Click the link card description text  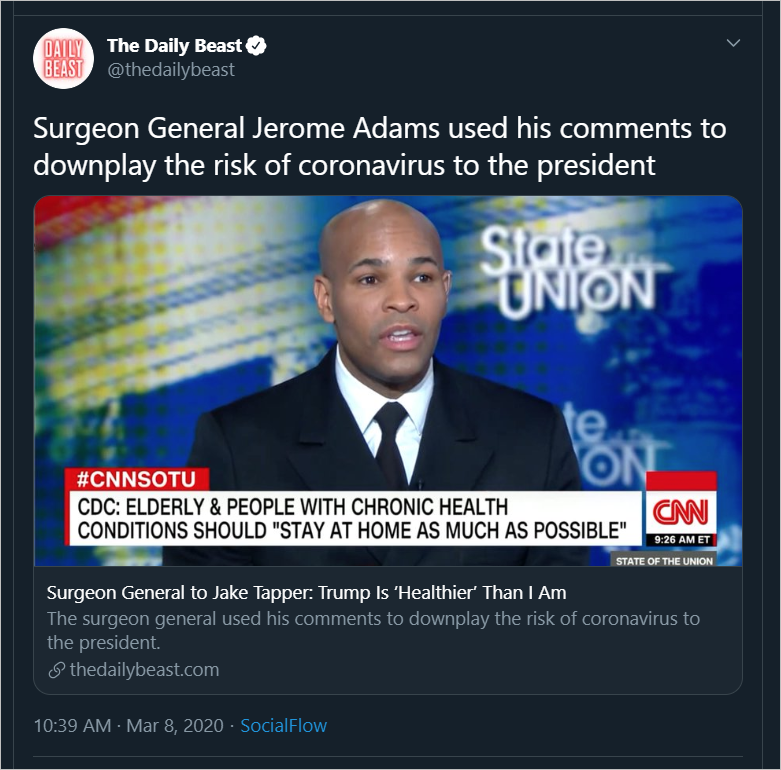point(373,630)
